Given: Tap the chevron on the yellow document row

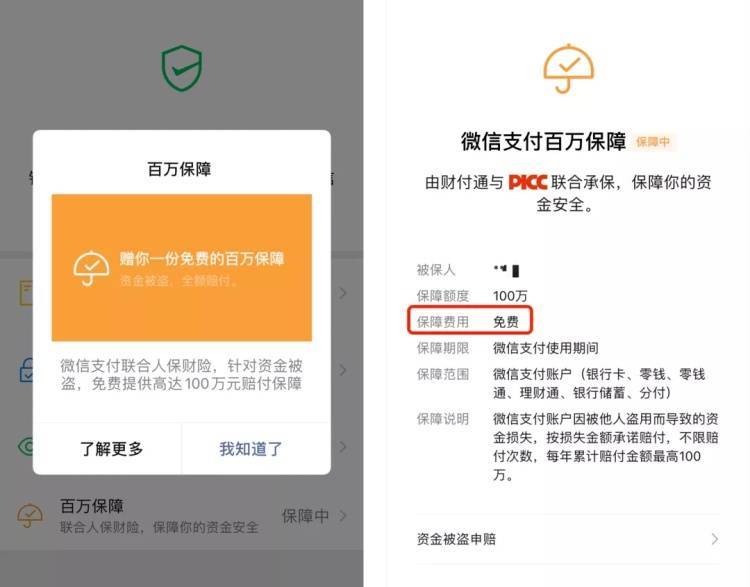Looking at the screenshot, I should [342, 293].
